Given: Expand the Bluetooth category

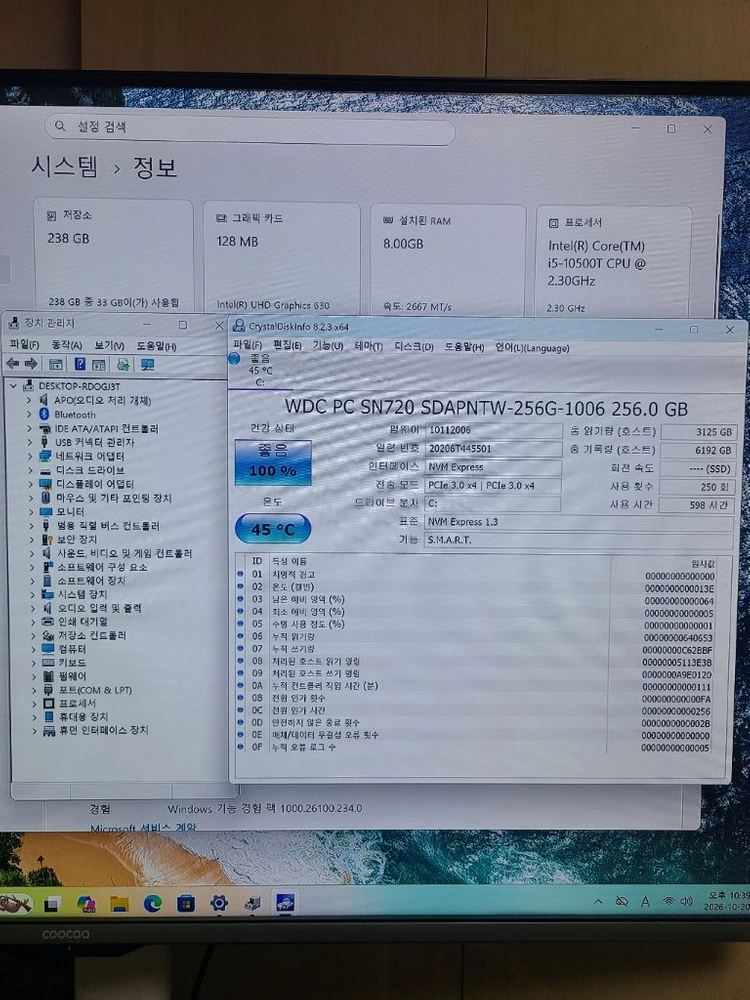Looking at the screenshot, I should (x=29, y=415).
